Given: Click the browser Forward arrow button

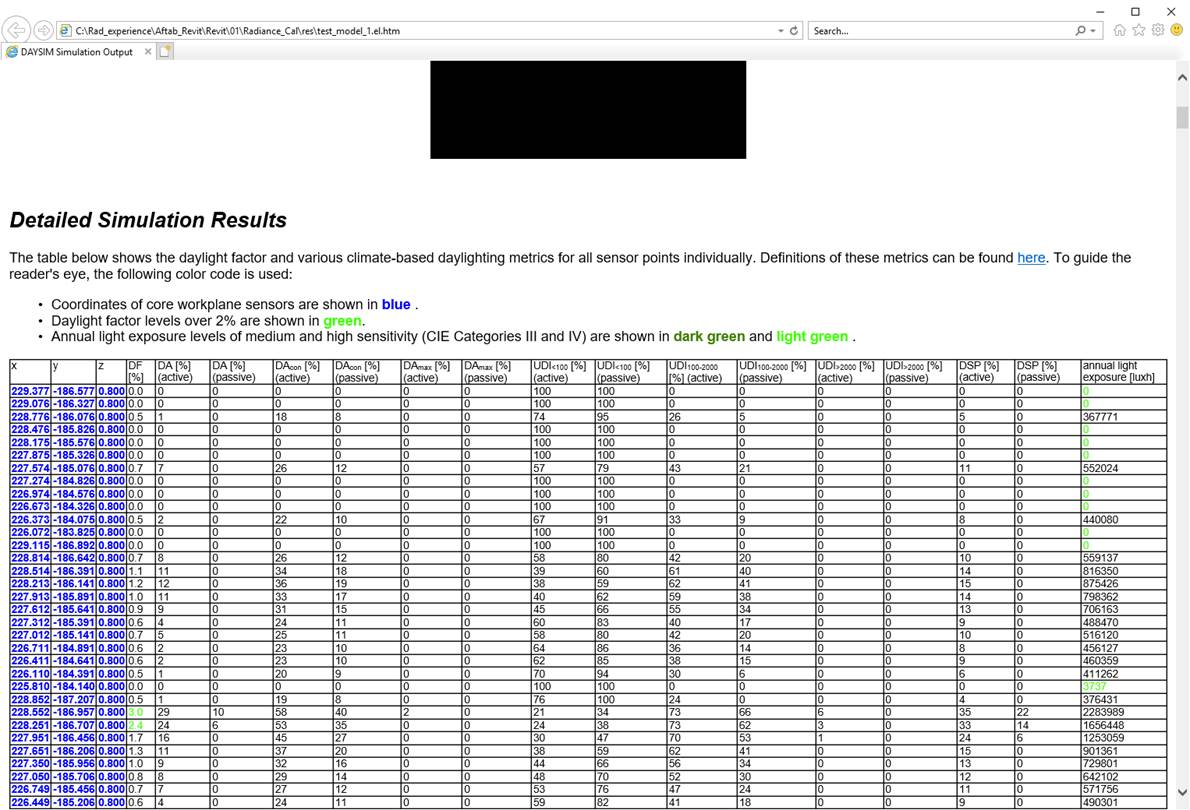Looking at the screenshot, I should coord(43,30).
